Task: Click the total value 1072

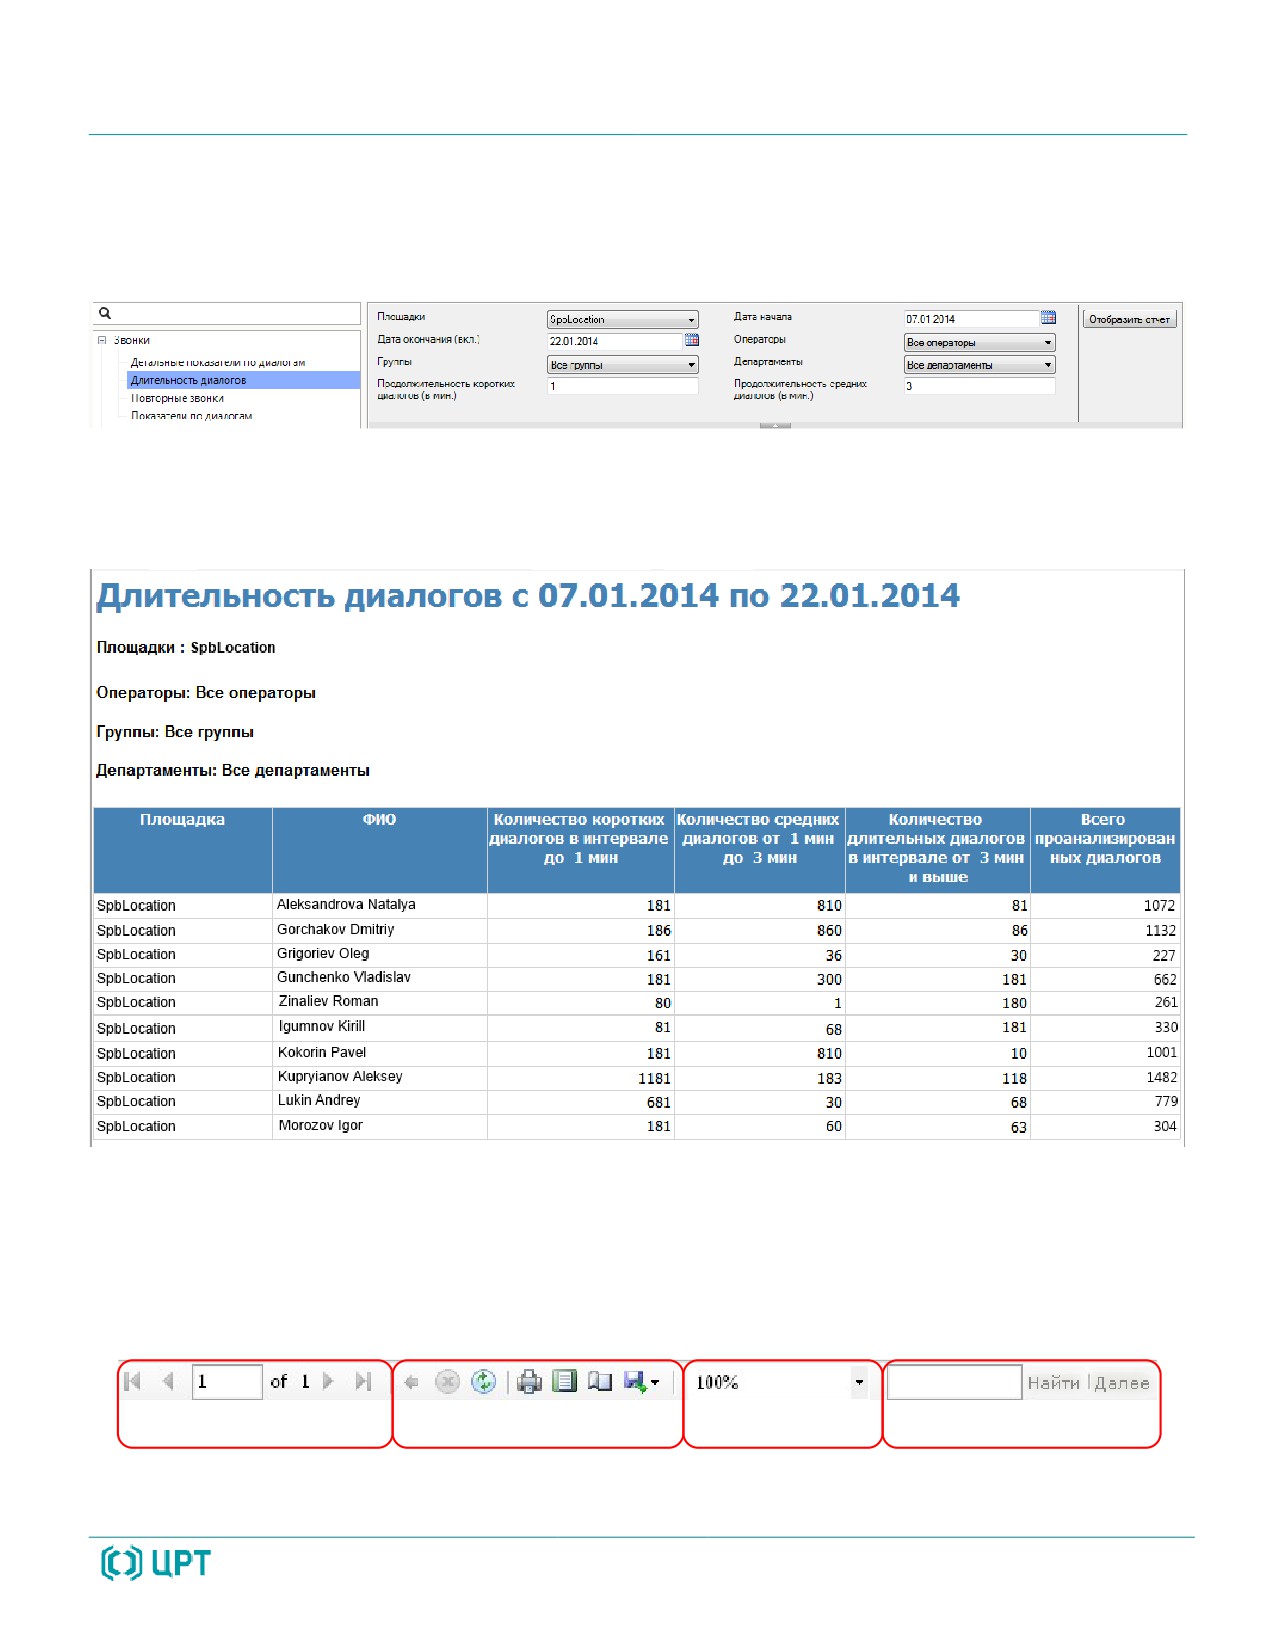Action: (x=1159, y=905)
